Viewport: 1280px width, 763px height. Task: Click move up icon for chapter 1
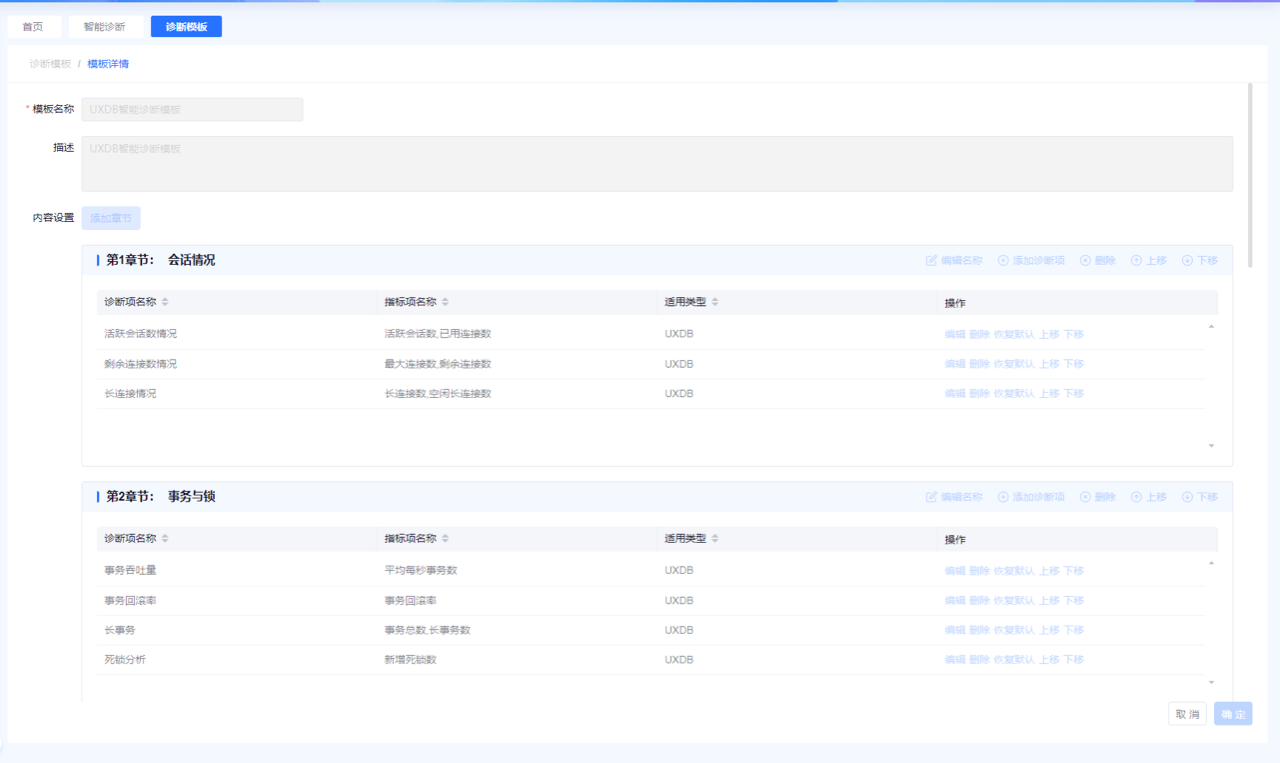coord(1136,260)
